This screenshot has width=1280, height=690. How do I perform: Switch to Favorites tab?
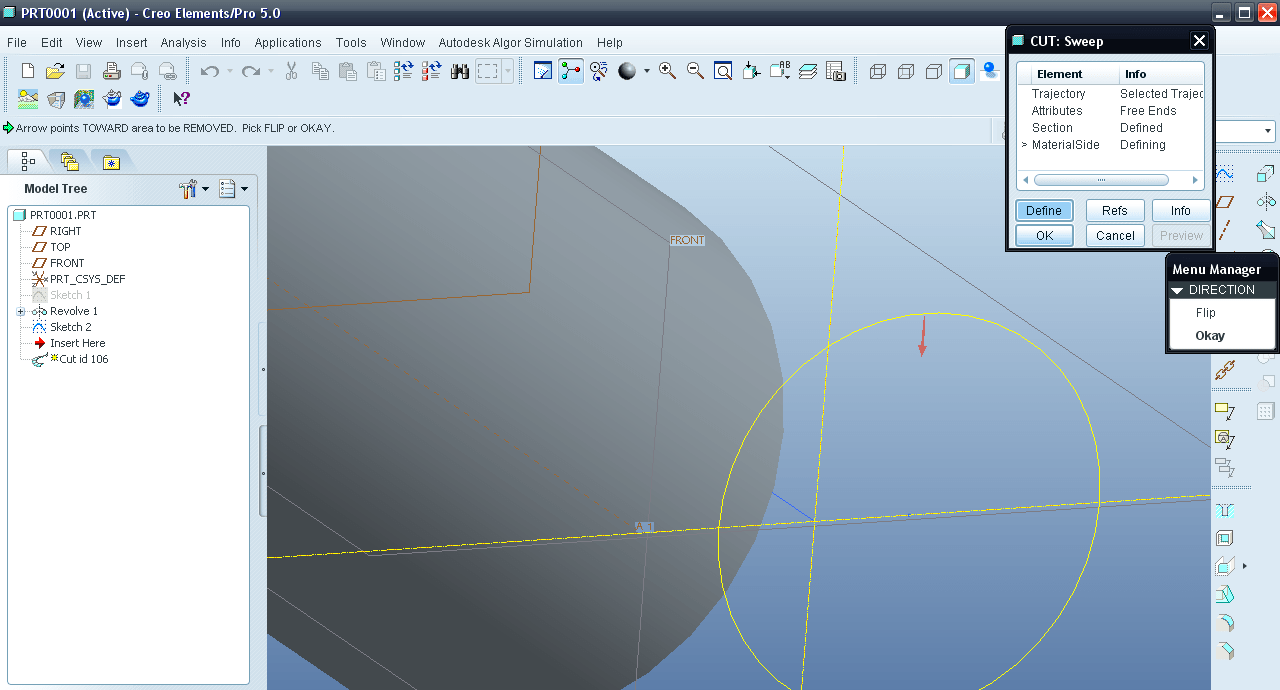[110, 161]
